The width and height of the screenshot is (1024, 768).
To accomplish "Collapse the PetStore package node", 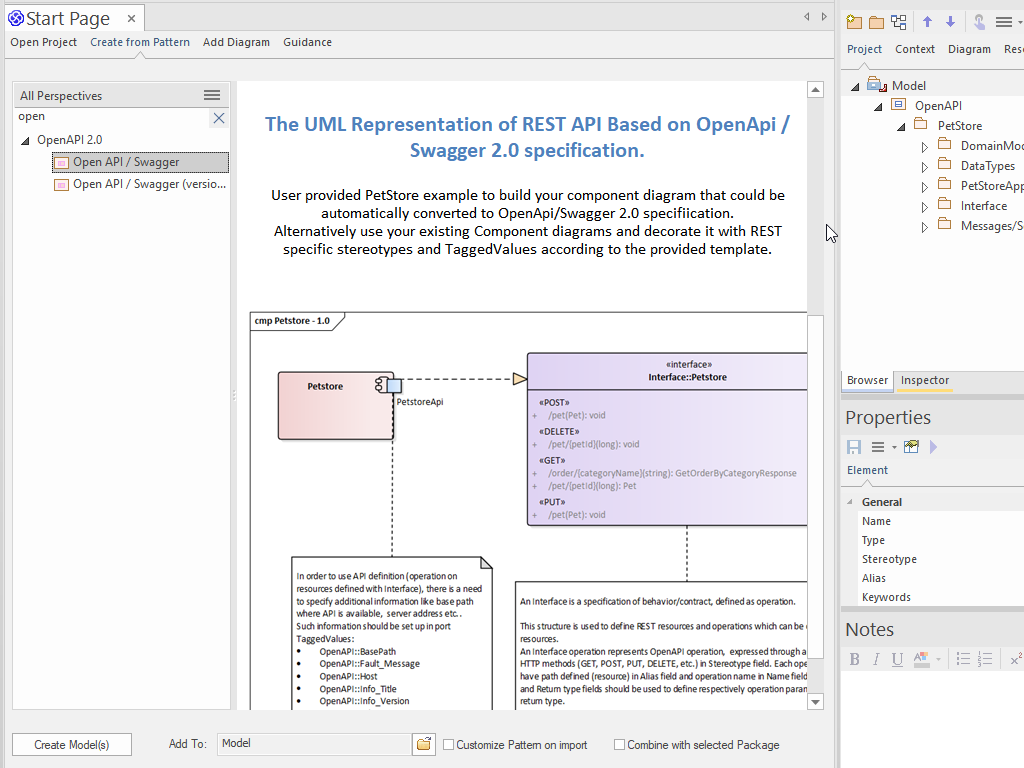I will 901,127.
